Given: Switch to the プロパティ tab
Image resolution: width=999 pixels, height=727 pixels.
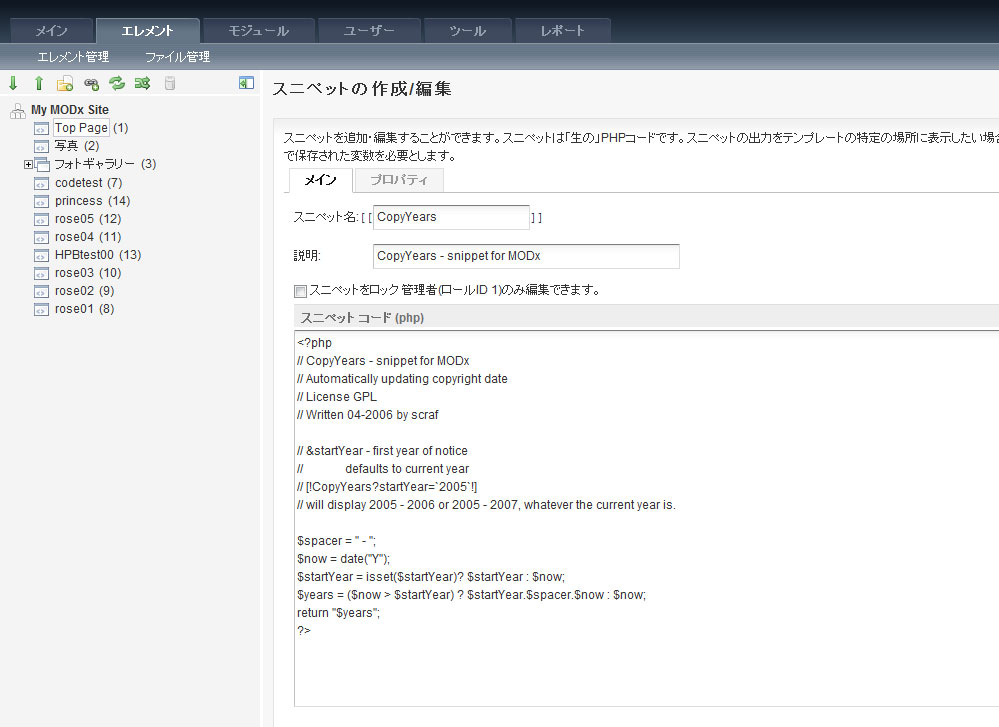Looking at the screenshot, I should pos(399,180).
